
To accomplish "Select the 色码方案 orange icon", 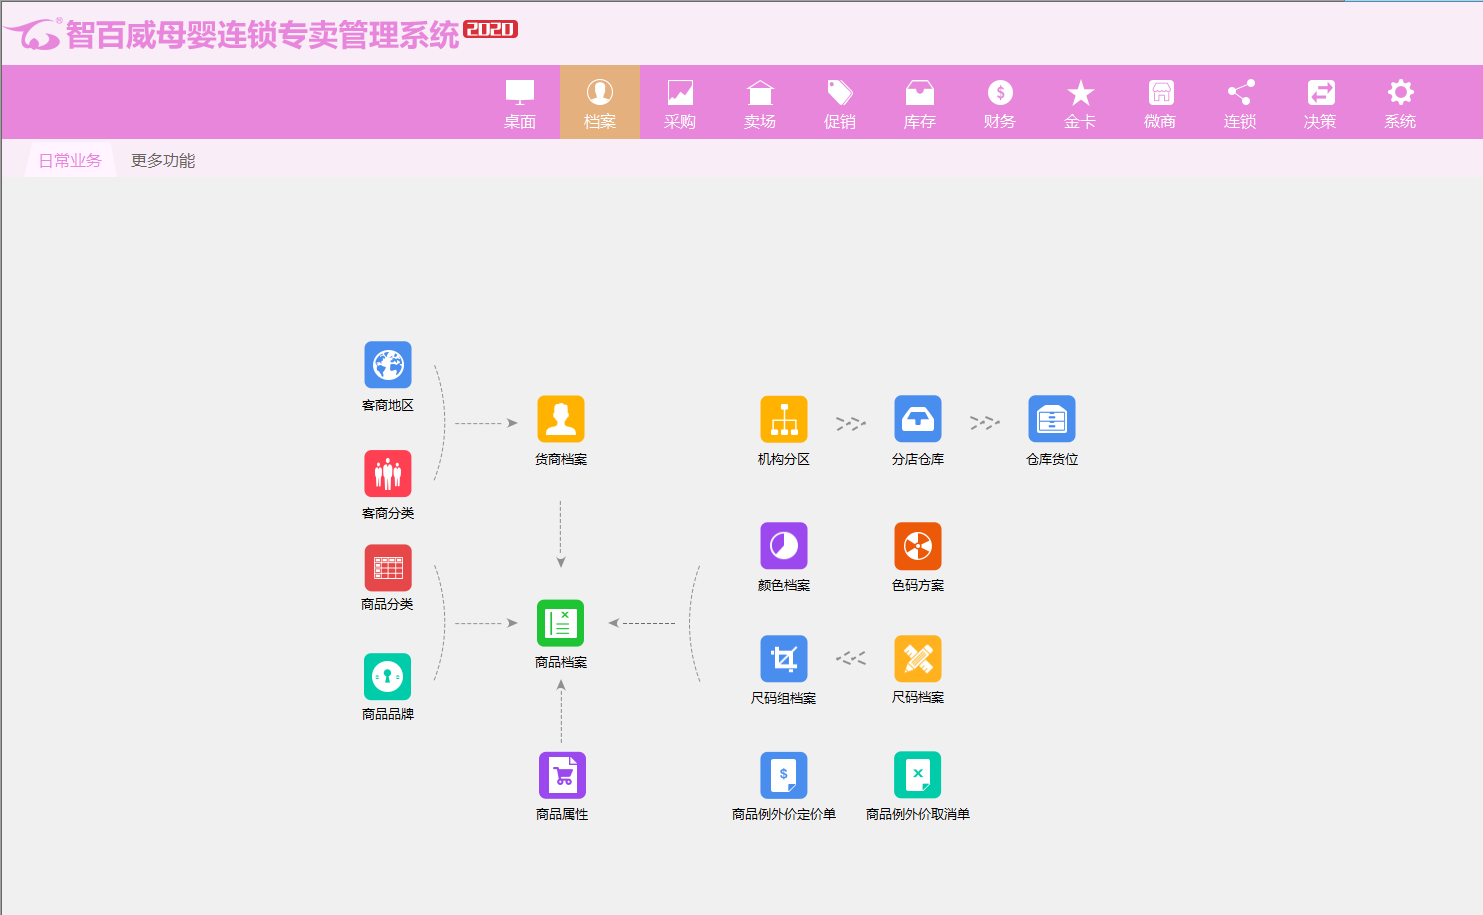I will point(917,546).
